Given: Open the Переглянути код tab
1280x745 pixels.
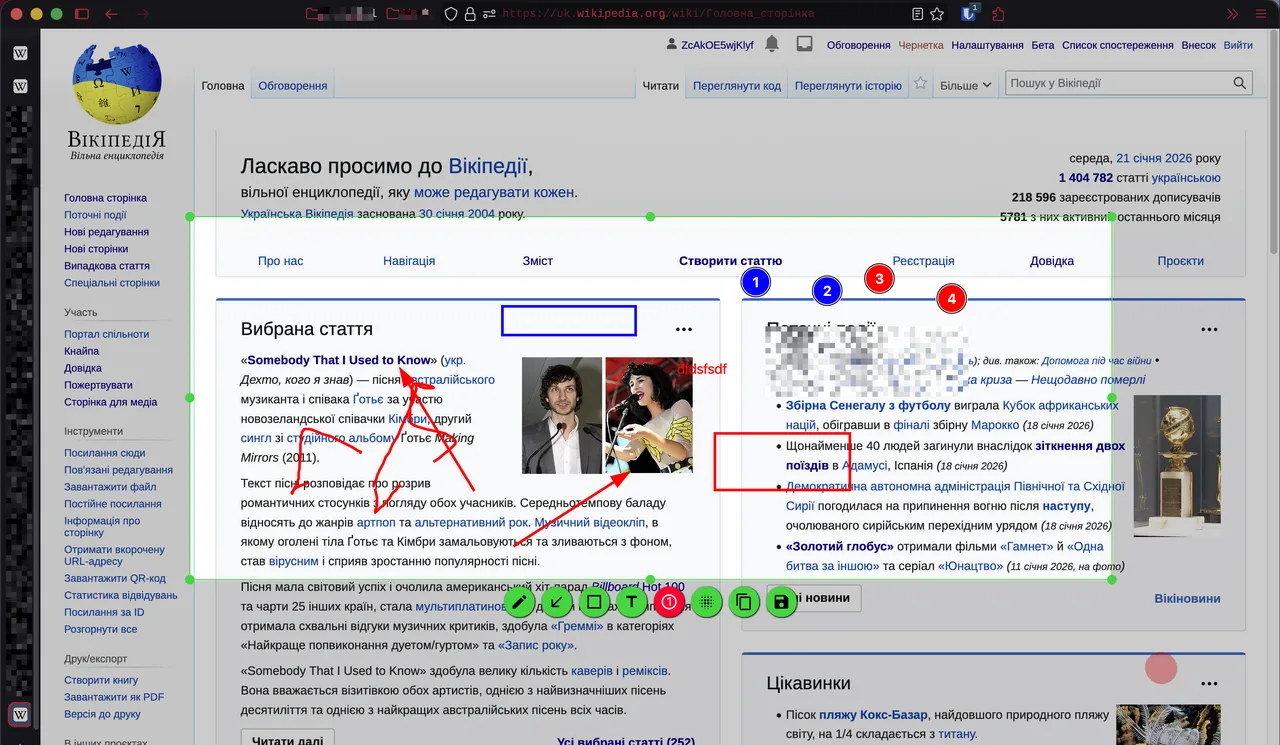Looking at the screenshot, I should (737, 86).
